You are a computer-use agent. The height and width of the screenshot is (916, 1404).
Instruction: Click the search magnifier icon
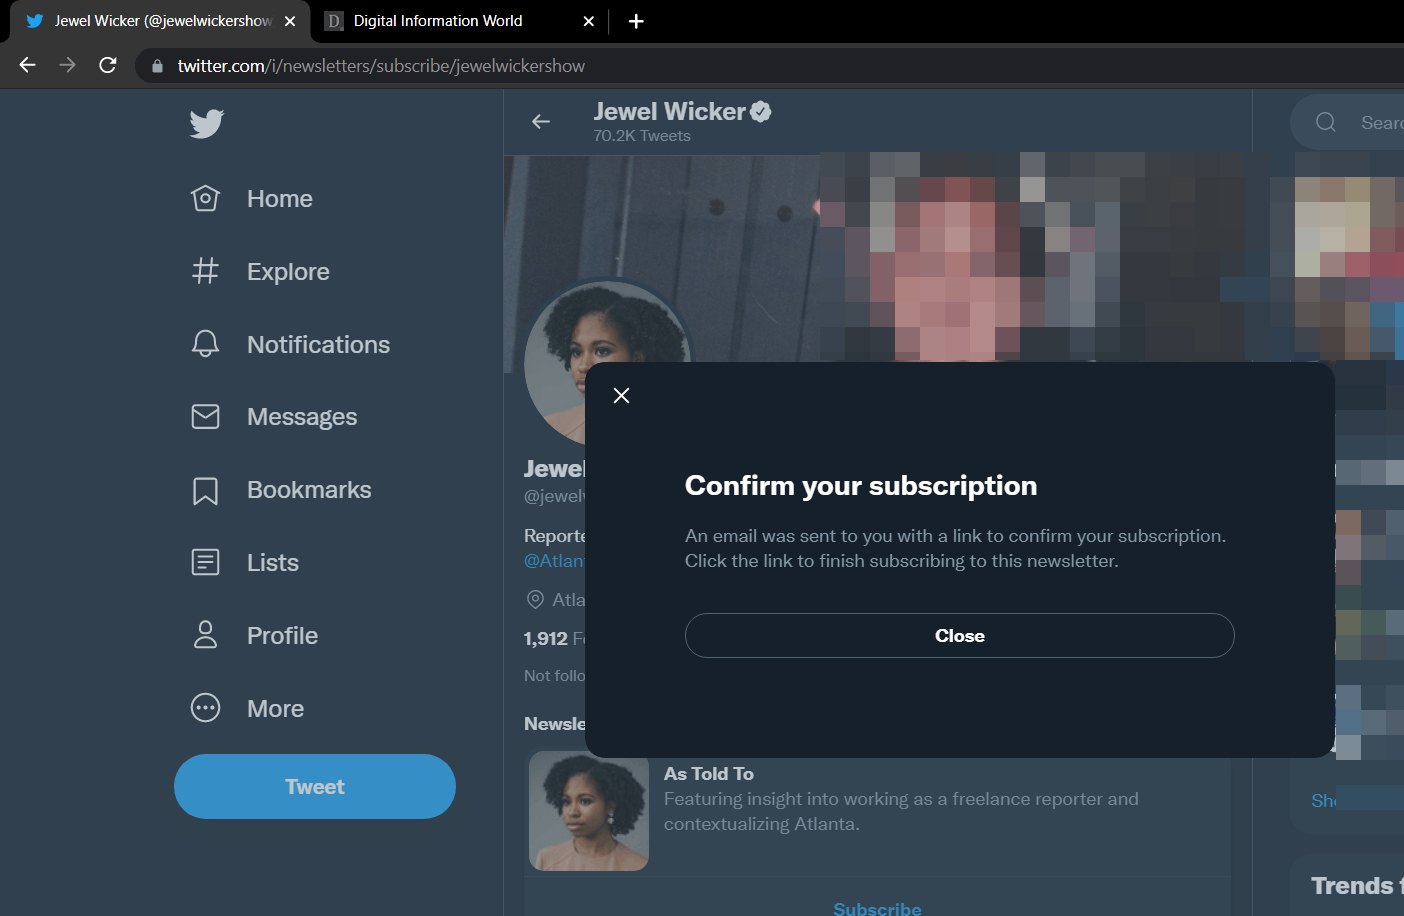click(1325, 122)
